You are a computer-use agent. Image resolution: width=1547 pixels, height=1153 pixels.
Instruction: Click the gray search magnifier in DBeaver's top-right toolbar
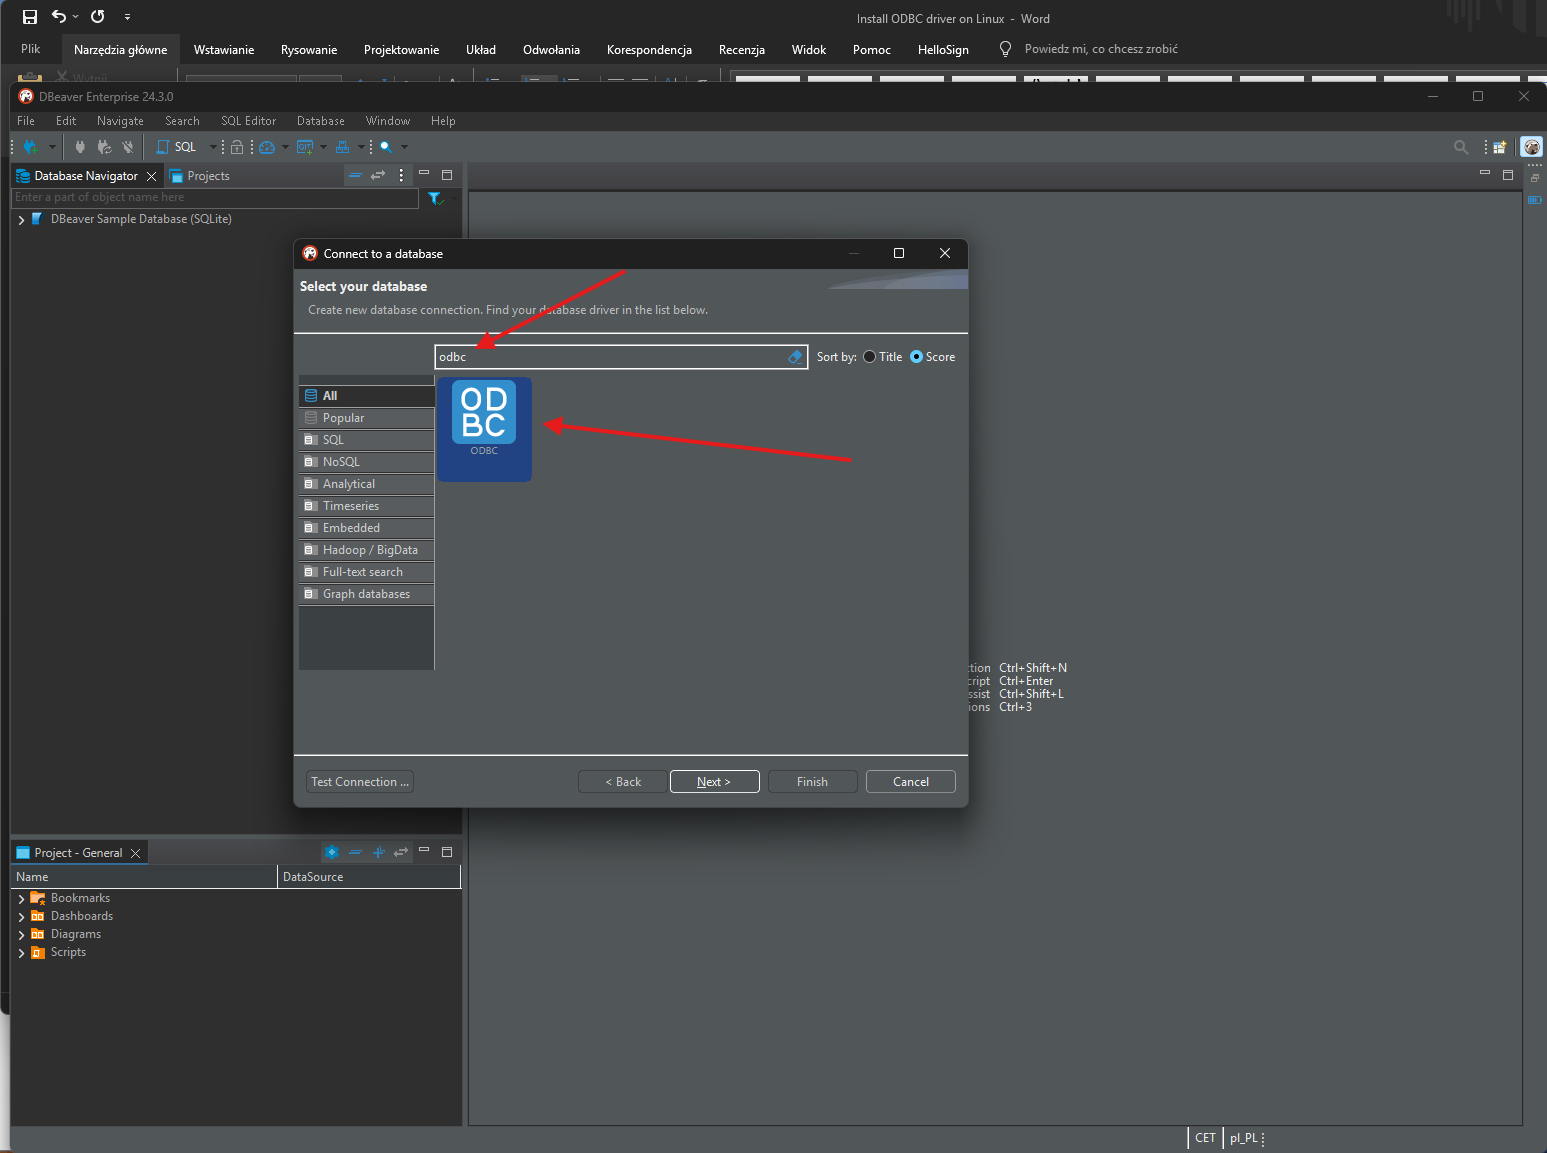[x=1461, y=147]
